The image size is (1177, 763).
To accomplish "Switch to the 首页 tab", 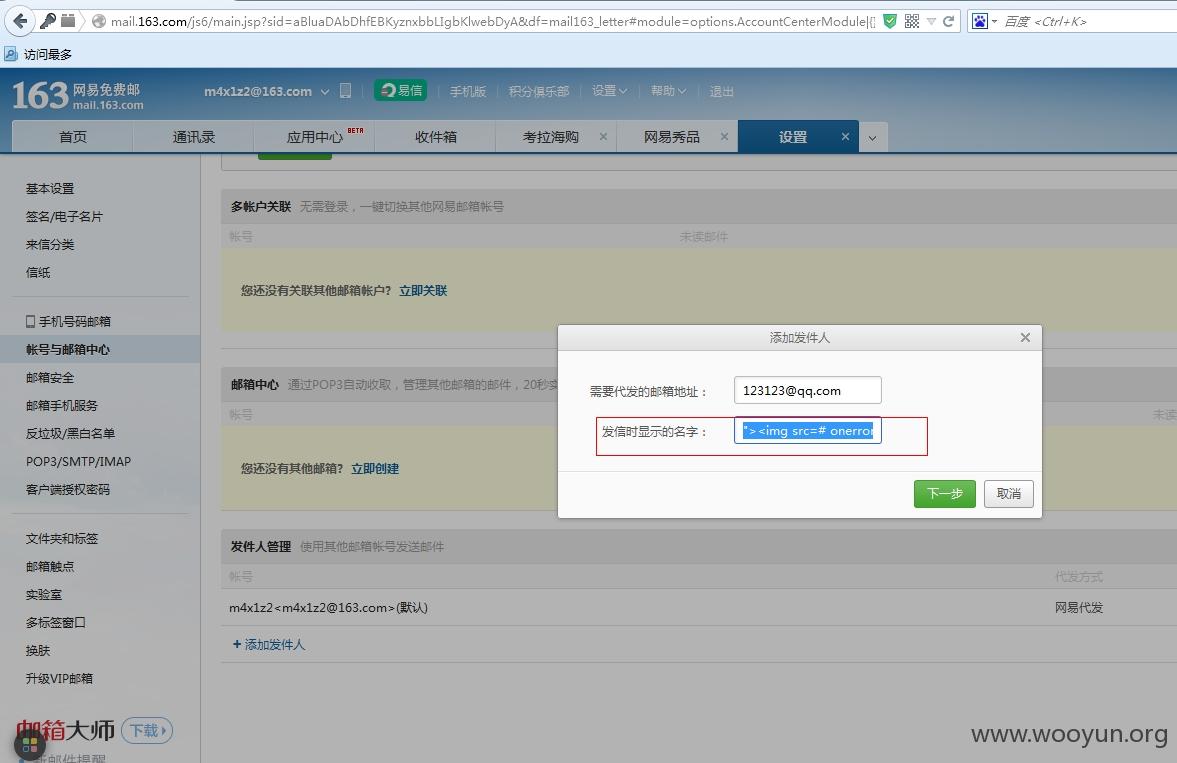I will click(x=73, y=137).
